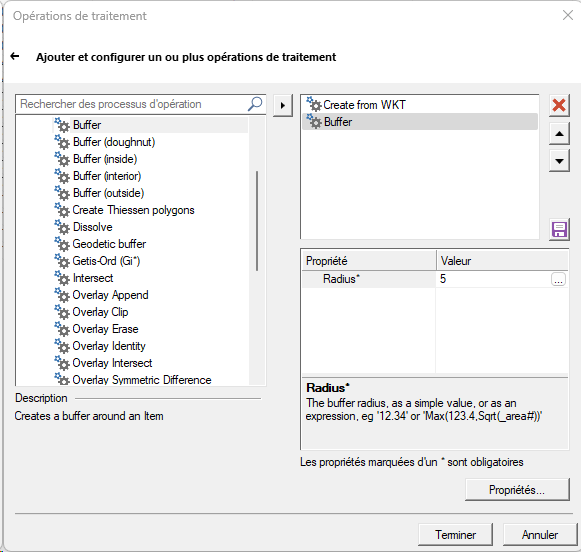581x552 pixels.
Task: Select Buffer (interior) operation
Action: point(107,176)
